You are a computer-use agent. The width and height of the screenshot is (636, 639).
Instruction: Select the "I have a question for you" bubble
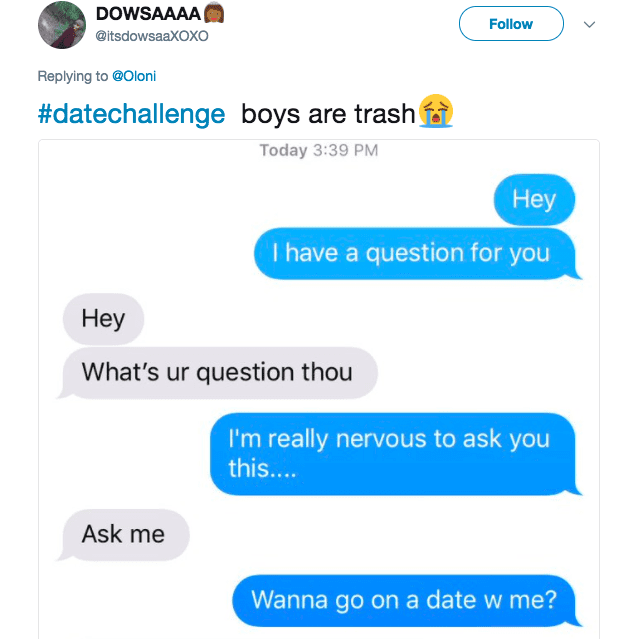pyautogui.click(x=416, y=253)
